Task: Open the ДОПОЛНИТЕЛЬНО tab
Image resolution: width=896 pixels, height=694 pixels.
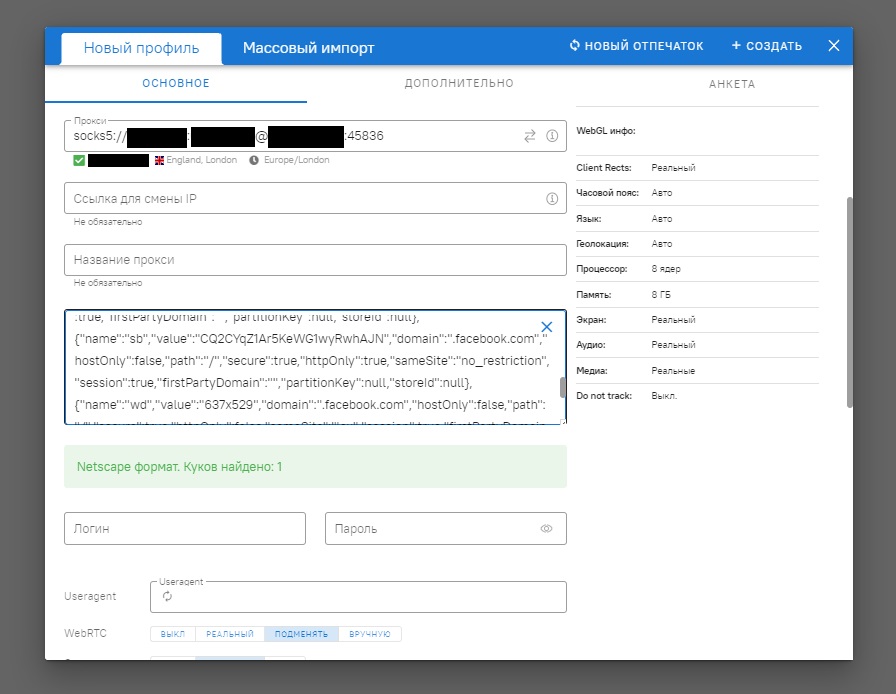Action: click(459, 84)
